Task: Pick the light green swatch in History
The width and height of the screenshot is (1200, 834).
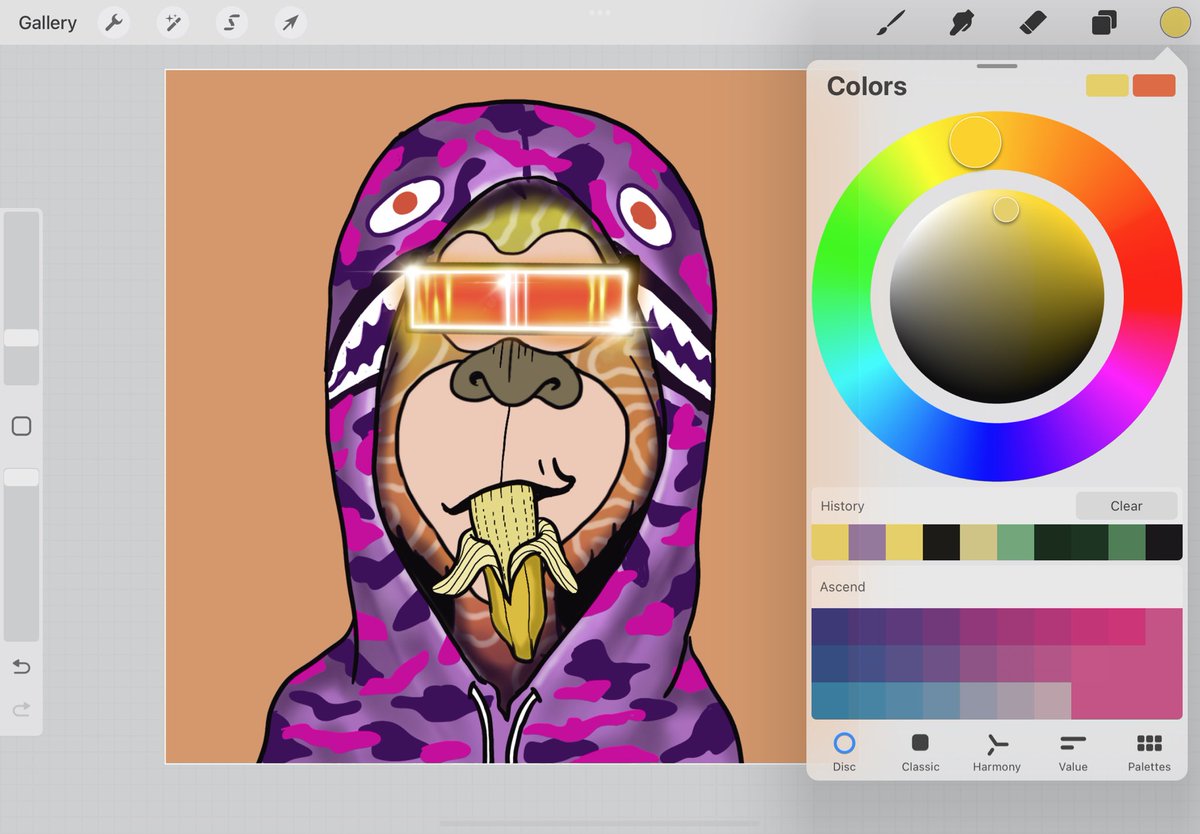Action: (1015, 542)
